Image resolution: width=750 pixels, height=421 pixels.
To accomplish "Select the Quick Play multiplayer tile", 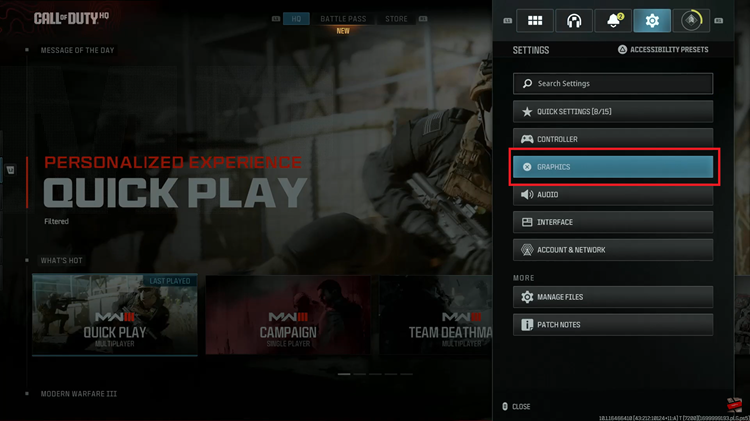I will pyautogui.click(x=115, y=315).
